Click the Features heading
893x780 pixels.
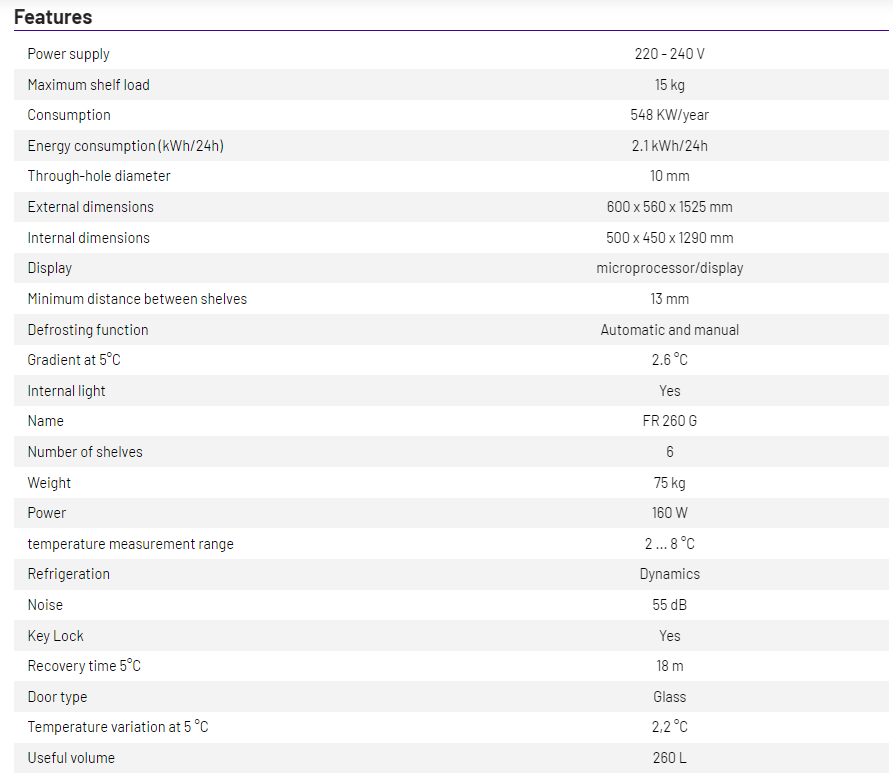pyautogui.click(x=53, y=17)
